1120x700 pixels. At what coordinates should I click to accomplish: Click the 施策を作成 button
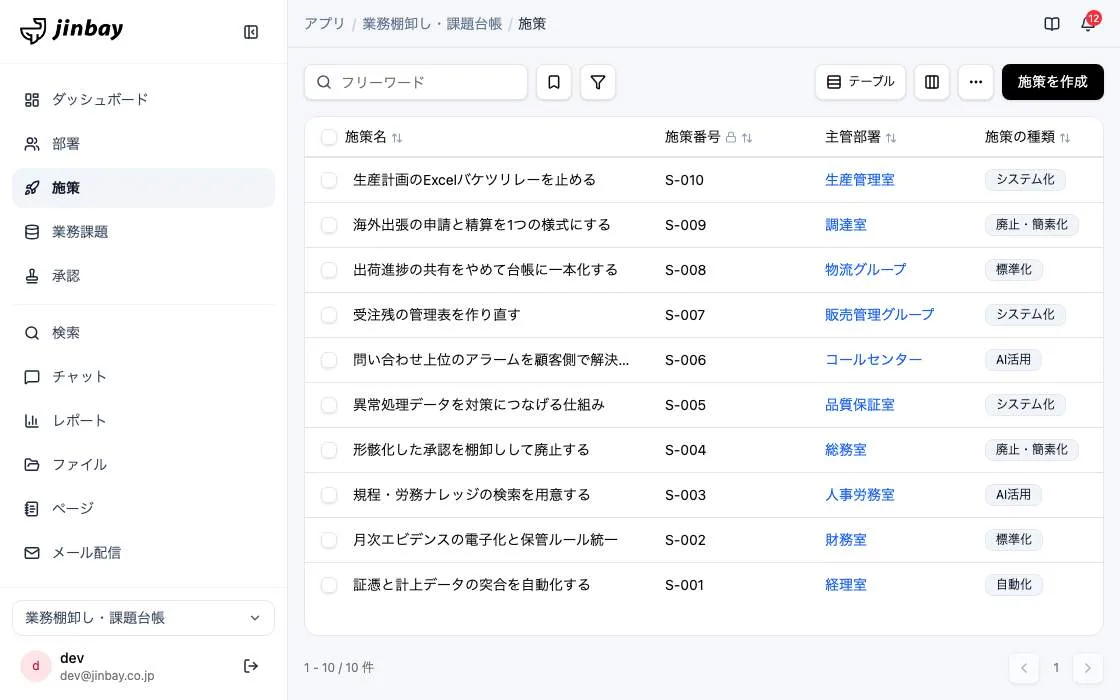click(x=1052, y=82)
